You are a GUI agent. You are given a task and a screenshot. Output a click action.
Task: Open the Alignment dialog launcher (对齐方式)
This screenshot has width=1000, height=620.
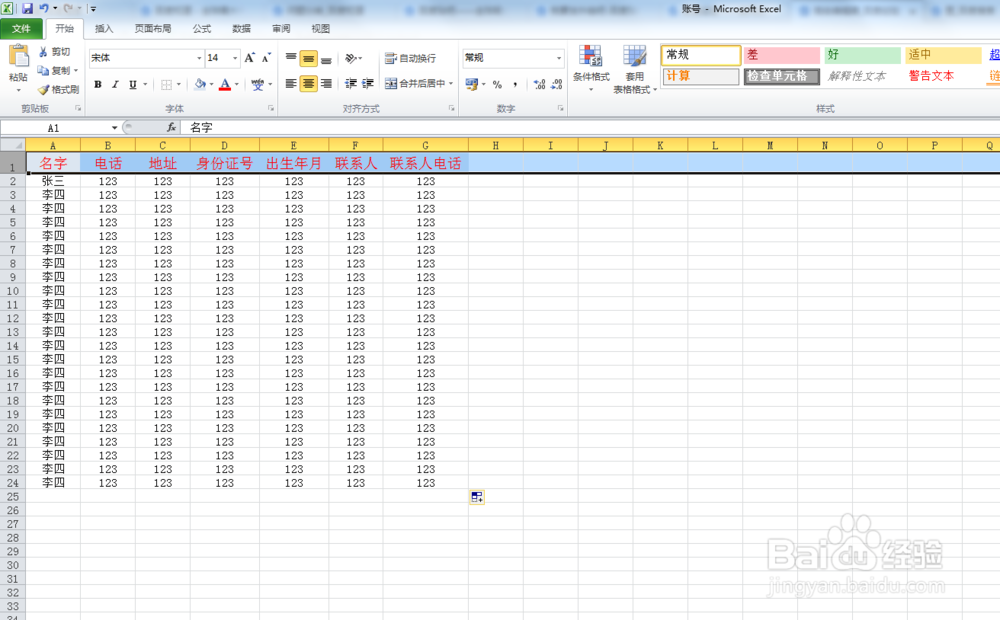[452, 108]
